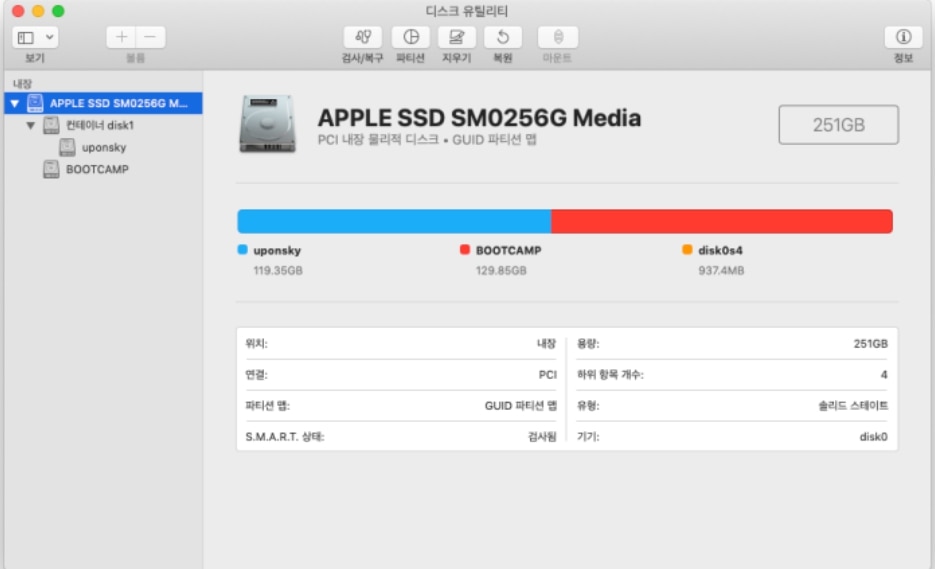935x569 pixels.
Task: Click the PCI GUID subtitle text
Action: (x=427, y=140)
